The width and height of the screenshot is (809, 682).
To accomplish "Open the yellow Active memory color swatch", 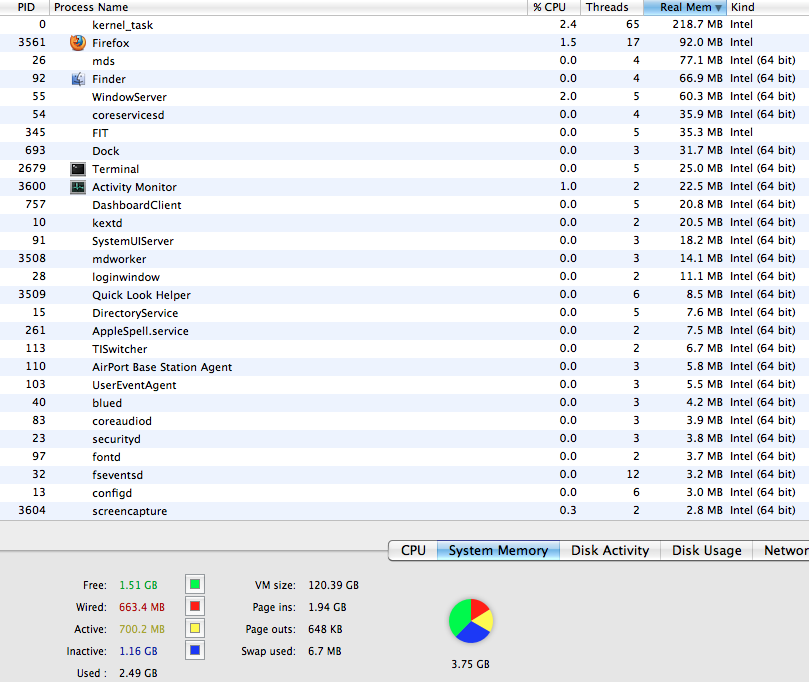I will pos(195,628).
